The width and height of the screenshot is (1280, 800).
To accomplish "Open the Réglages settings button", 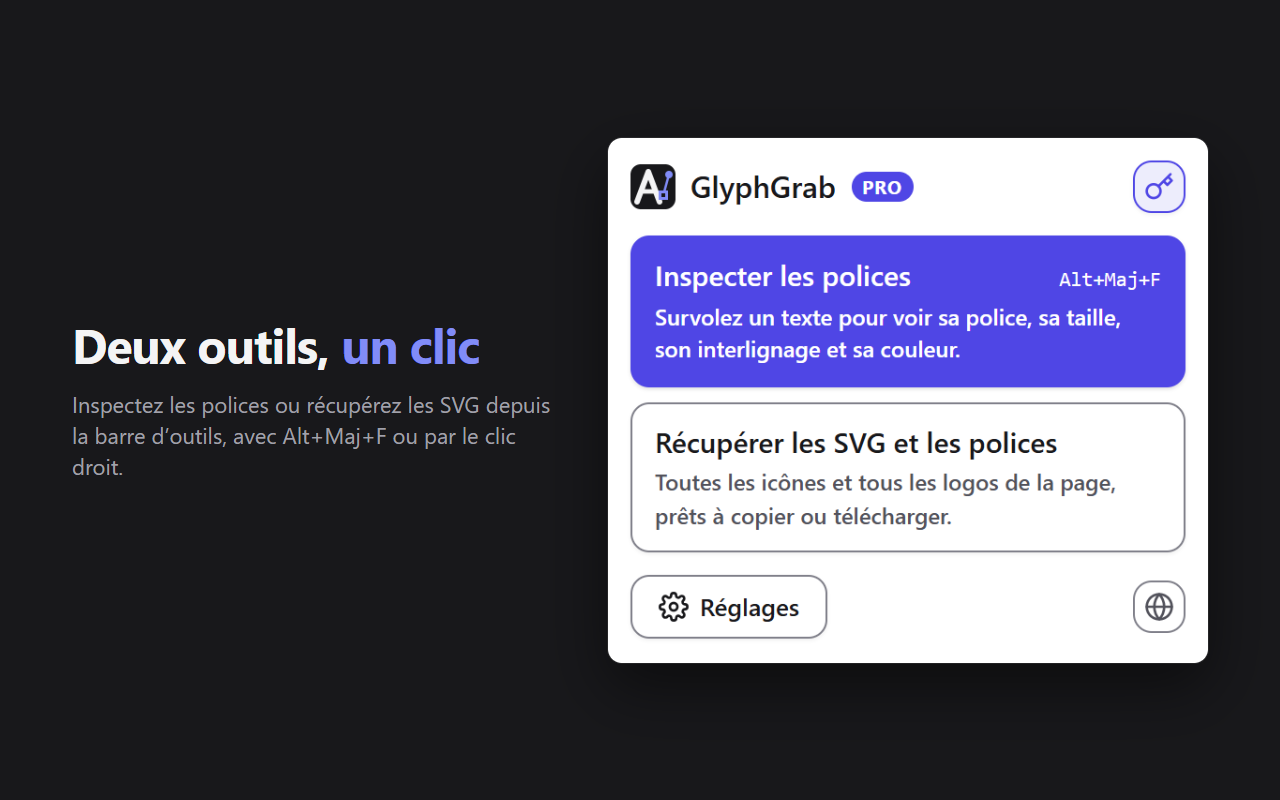I will pyautogui.click(x=729, y=607).
